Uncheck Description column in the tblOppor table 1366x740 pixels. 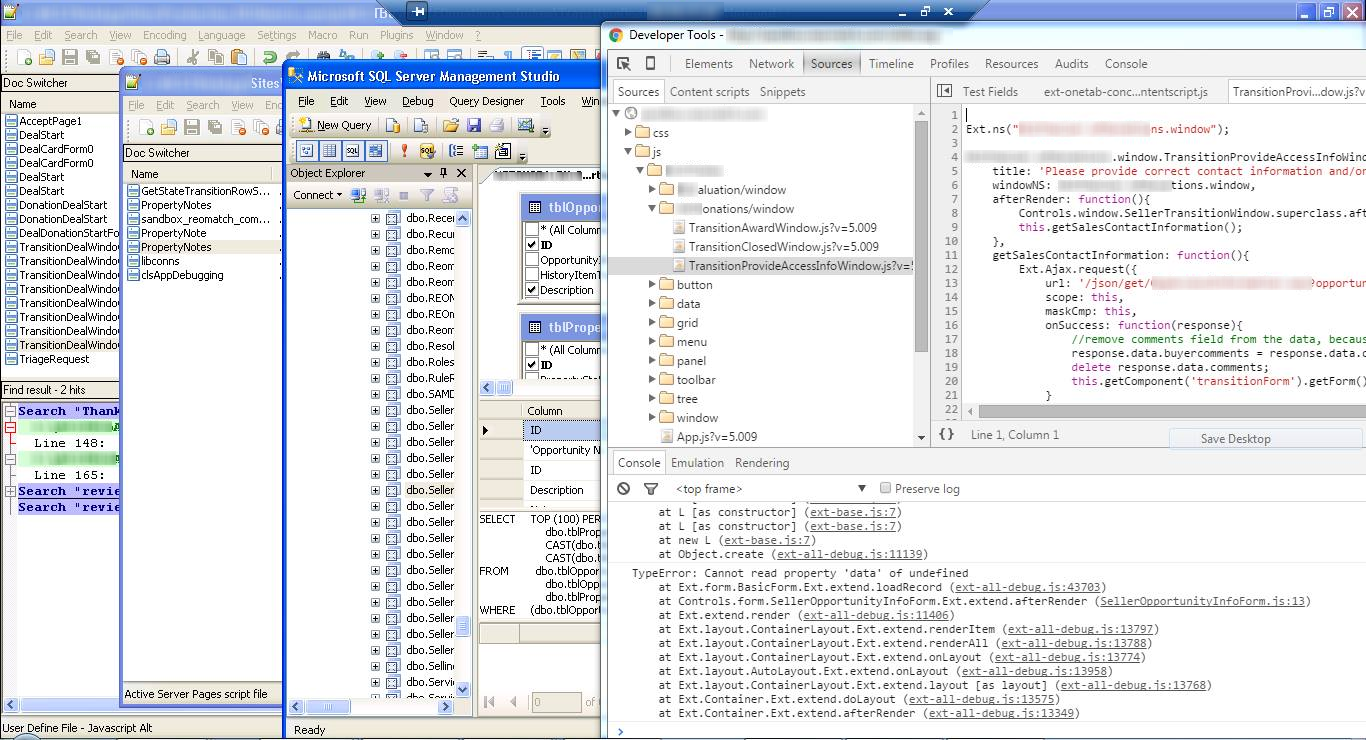[x=532, y=290]
